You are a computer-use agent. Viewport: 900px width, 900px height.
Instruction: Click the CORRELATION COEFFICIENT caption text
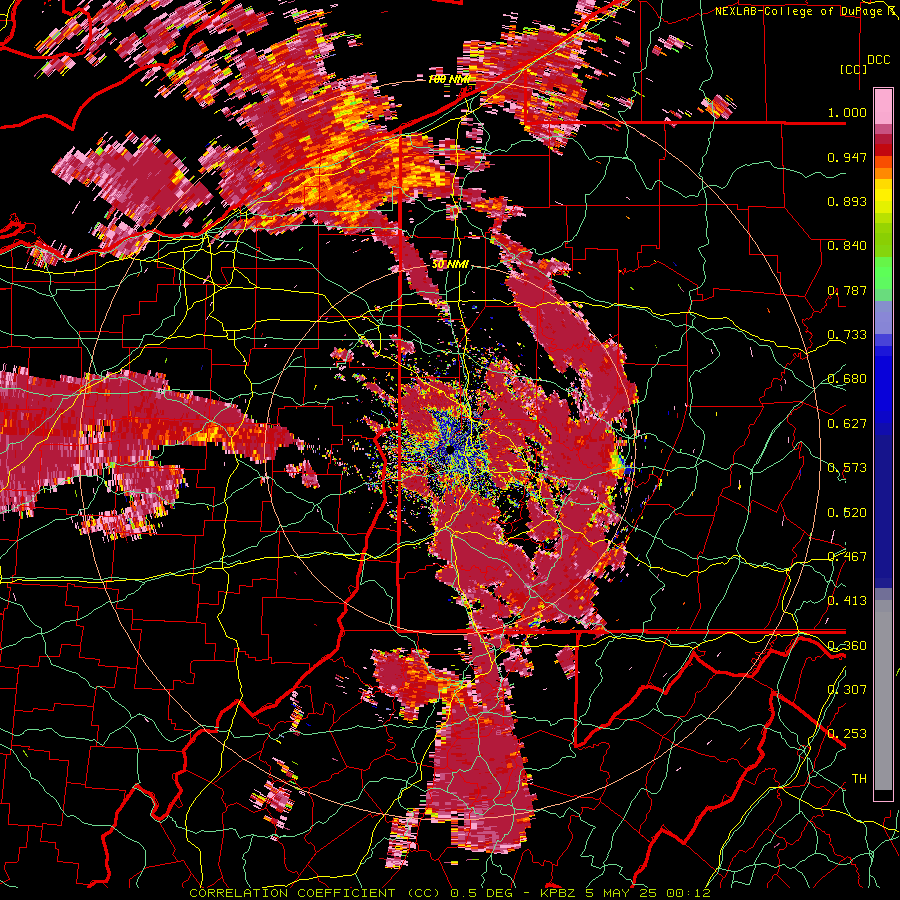coord(292,893)
